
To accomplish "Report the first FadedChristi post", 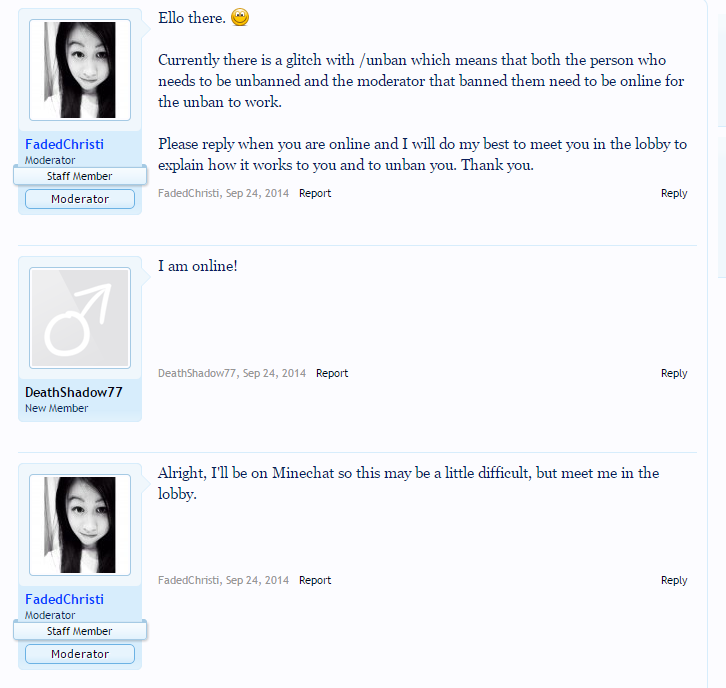I will click(x=315, y=193).
